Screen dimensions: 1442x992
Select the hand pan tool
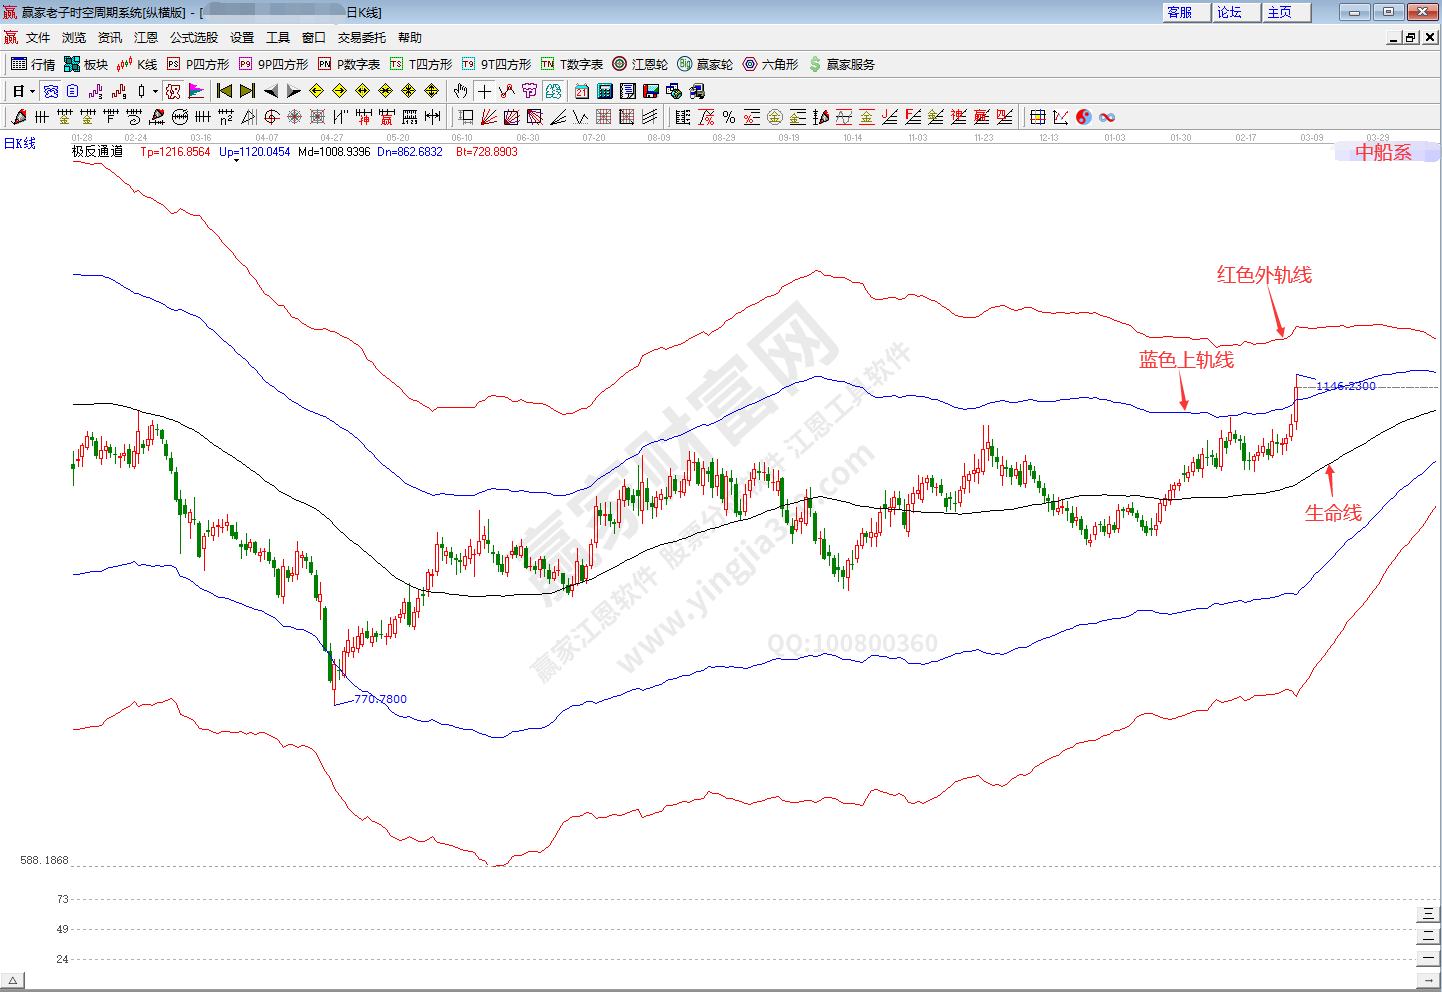click(x=460, y=91)
